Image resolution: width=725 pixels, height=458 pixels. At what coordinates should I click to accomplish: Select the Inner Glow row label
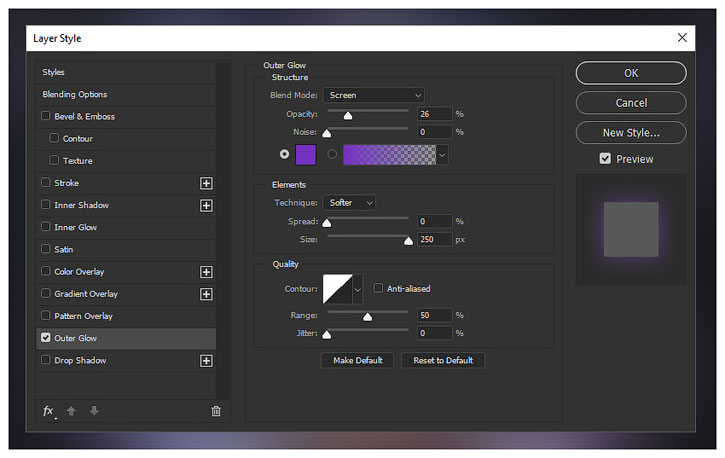(x=76, y=227)
